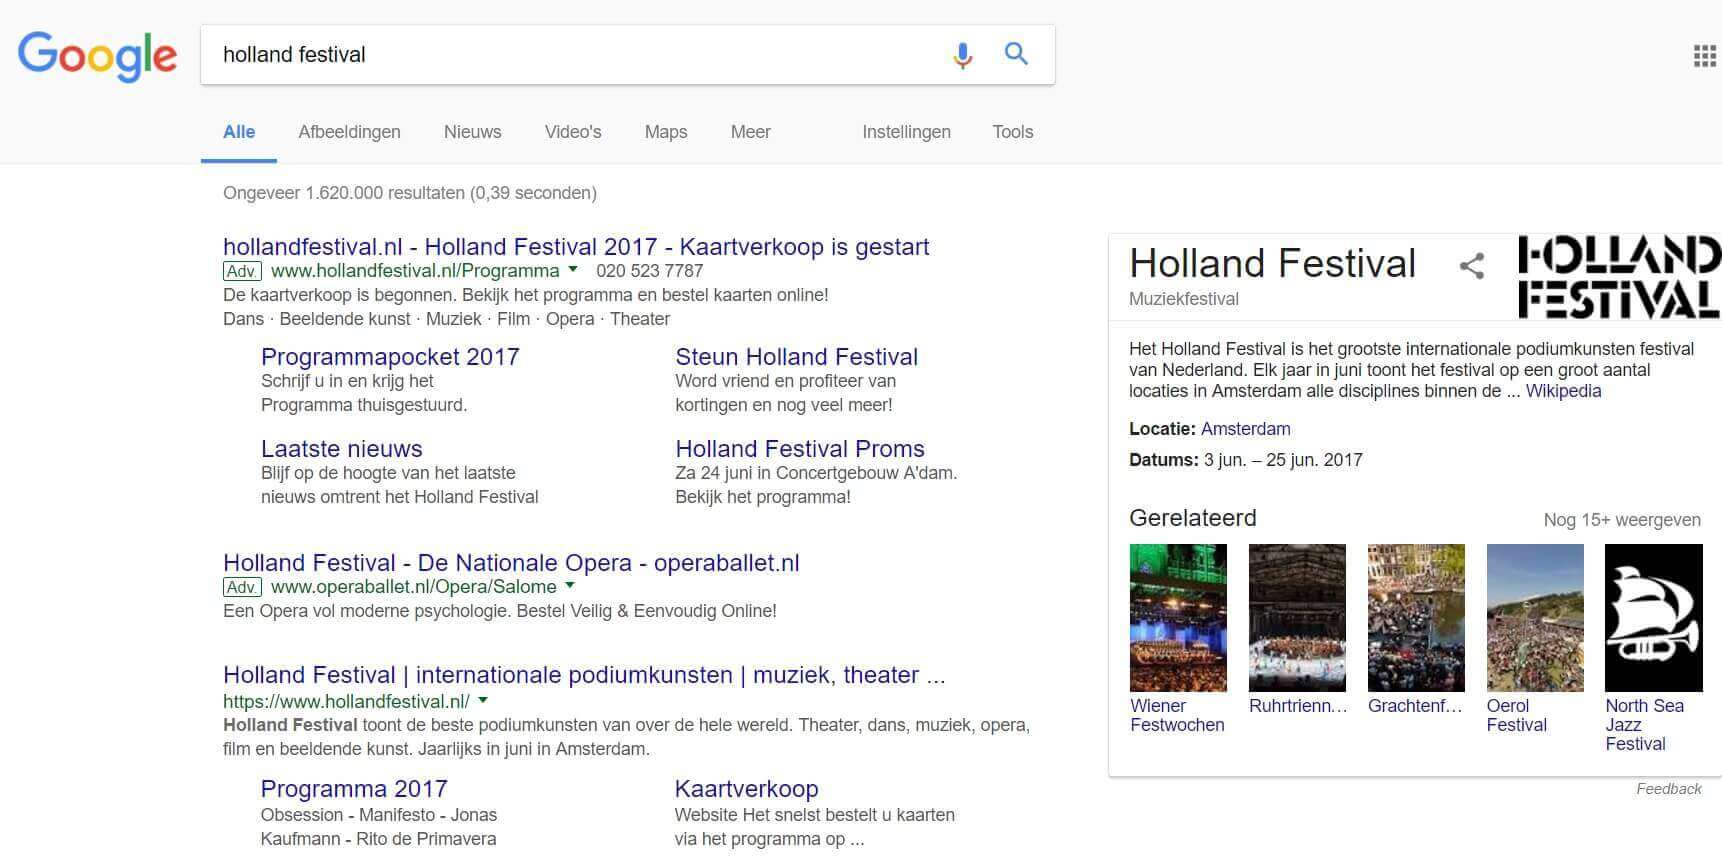The width and height of the screenshot is (1722, 864).
Task: Open the Oerol Festival text link
Action: 1516,715
